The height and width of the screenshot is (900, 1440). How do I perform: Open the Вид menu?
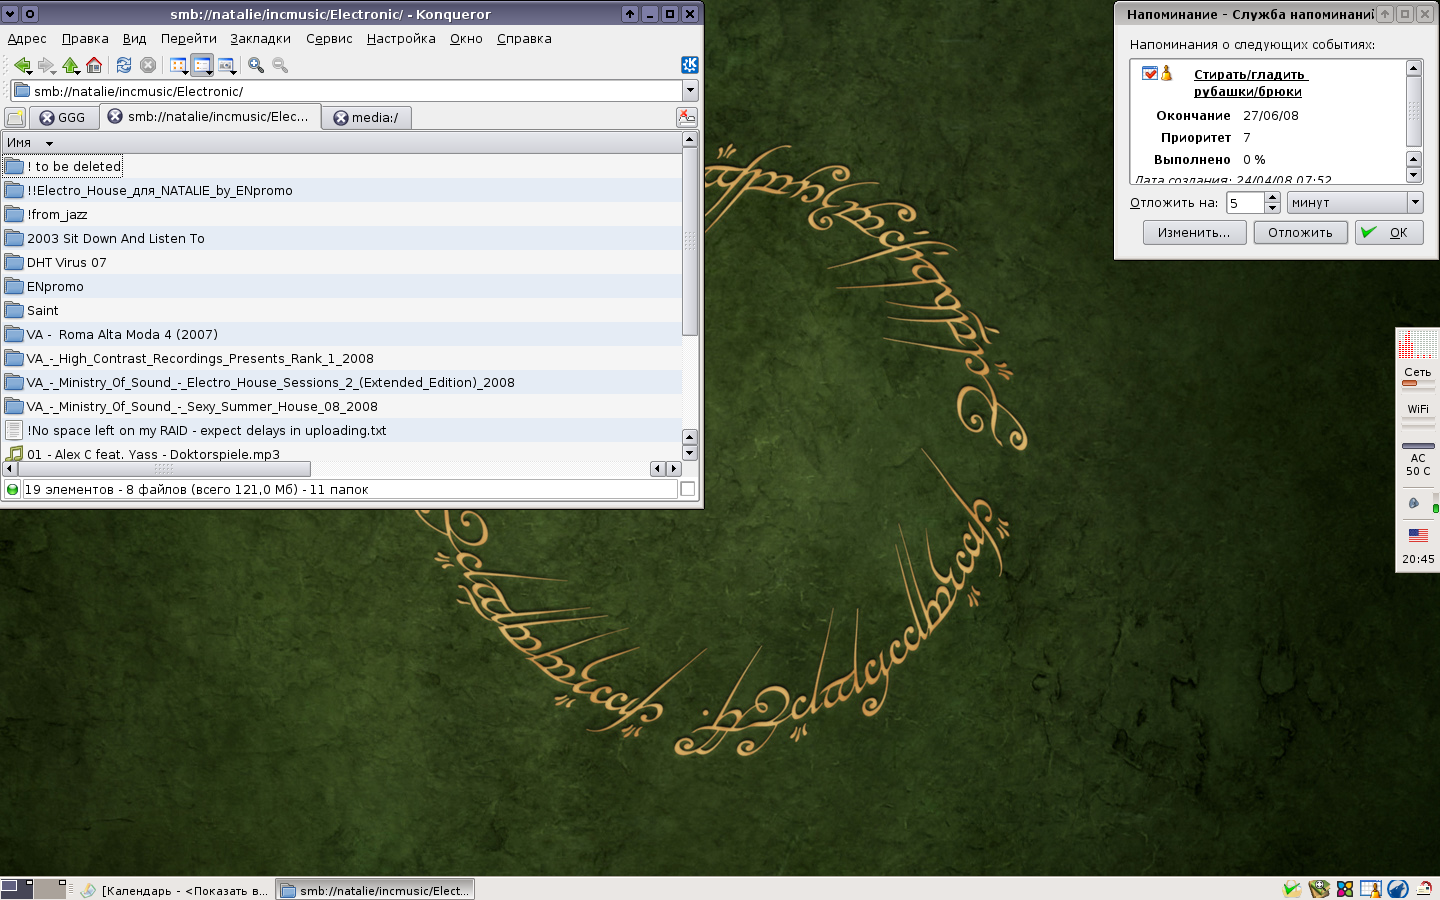(x=134, y=39)
